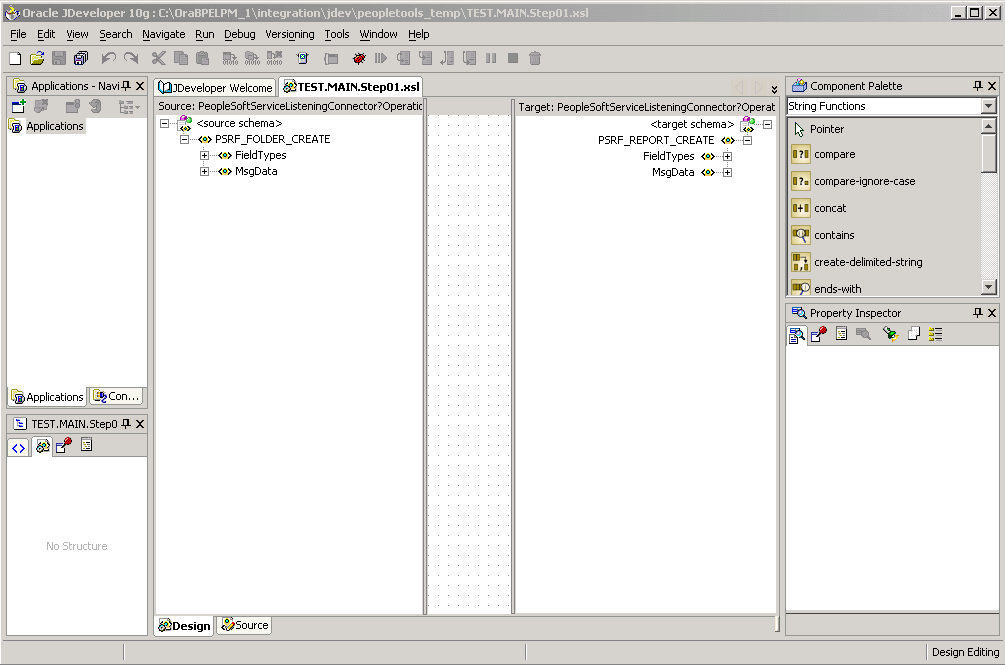Switch to Source view of the stylesheet
This screenshot has width=1005, height=665.
pyautogui.click(x=244, y=625)
